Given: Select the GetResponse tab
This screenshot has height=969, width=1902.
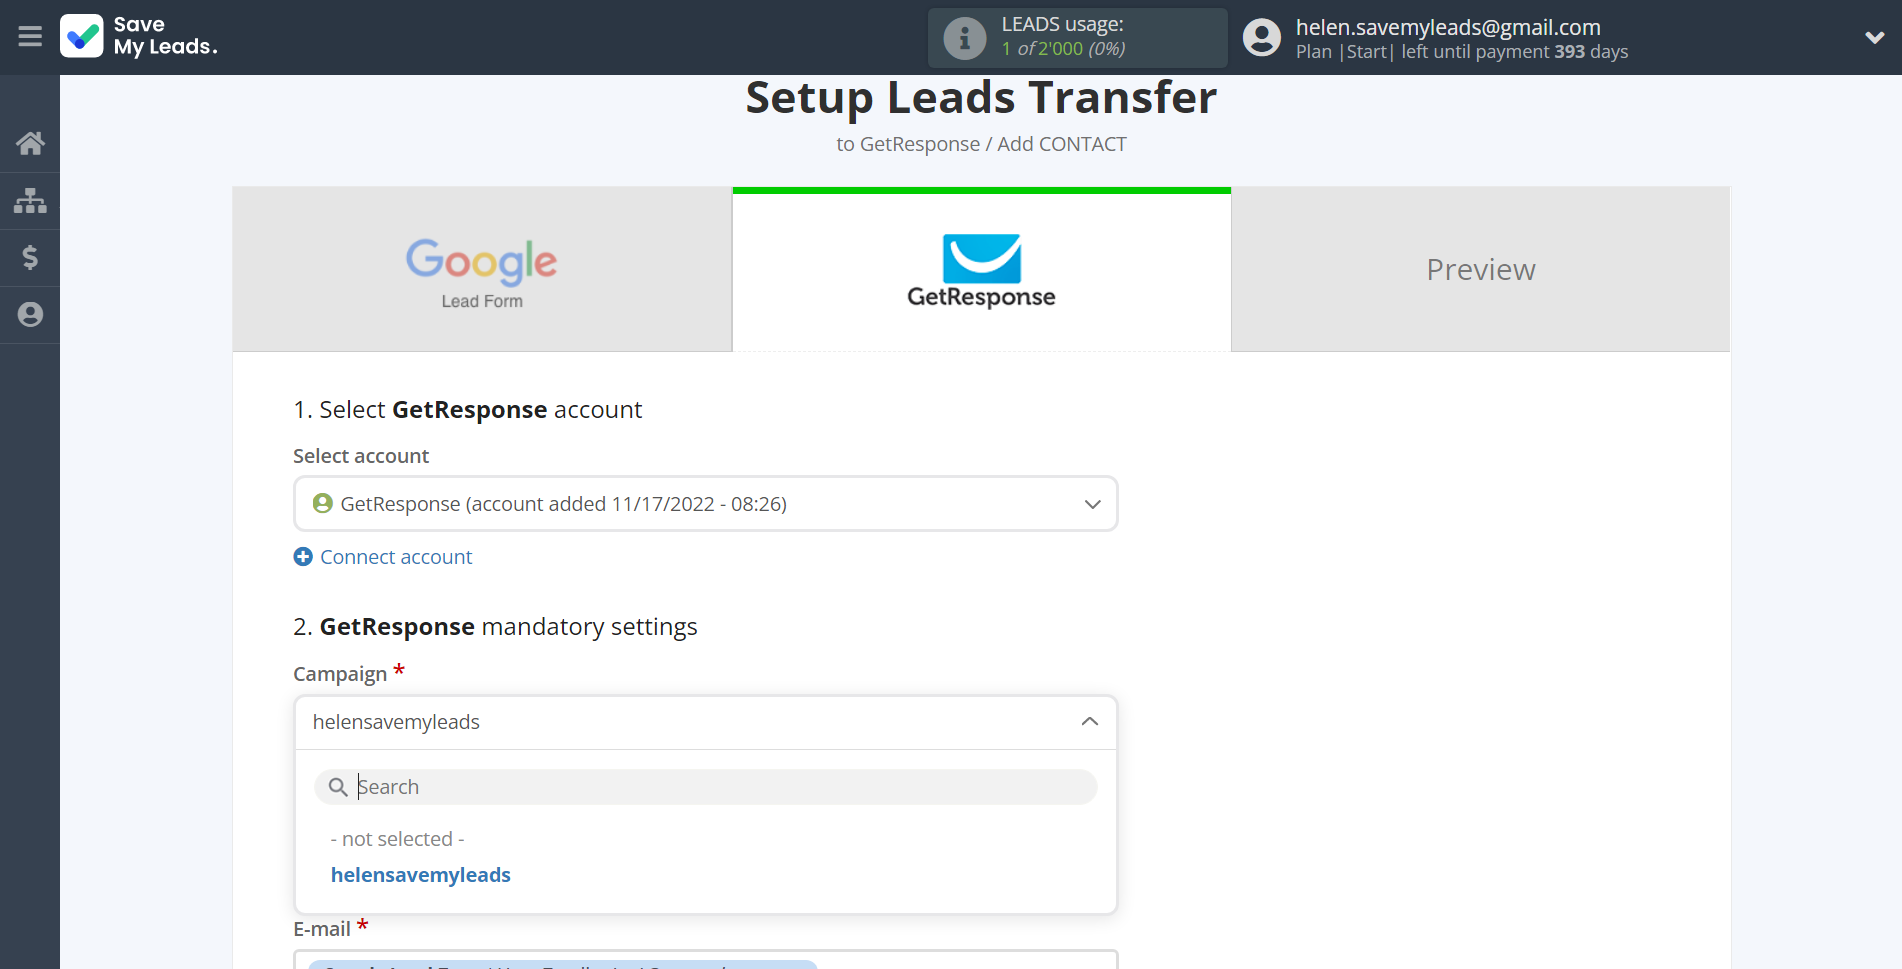Looking at the screenshot, I should [981, 270].
